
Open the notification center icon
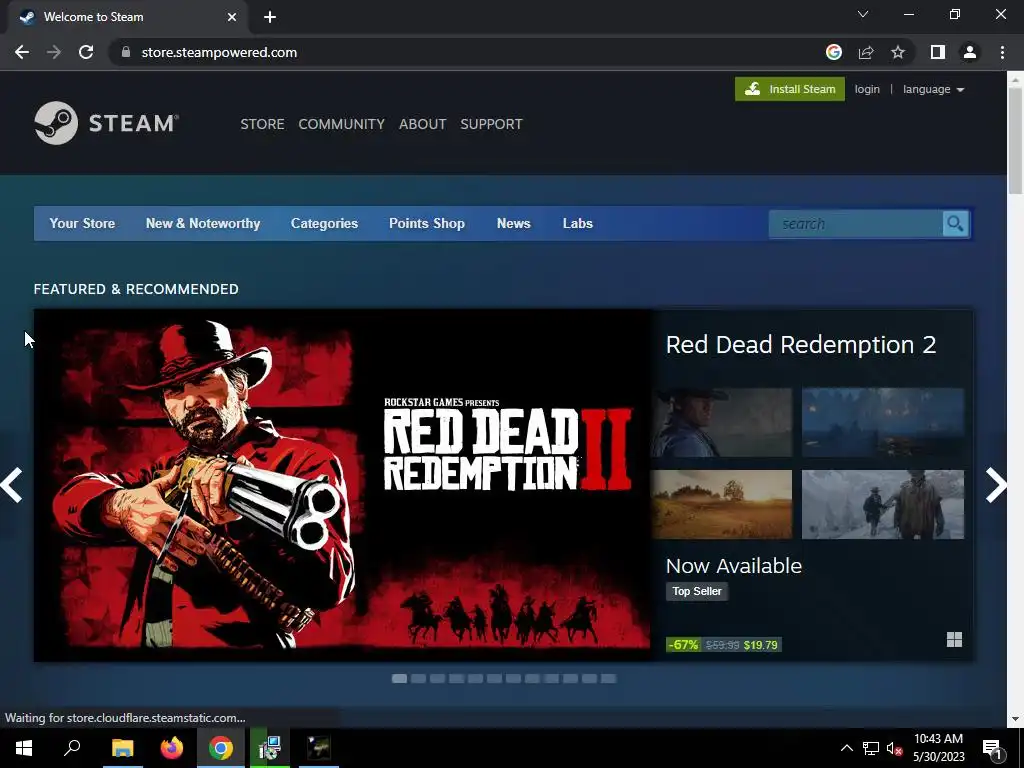click(x=992, y=749)
